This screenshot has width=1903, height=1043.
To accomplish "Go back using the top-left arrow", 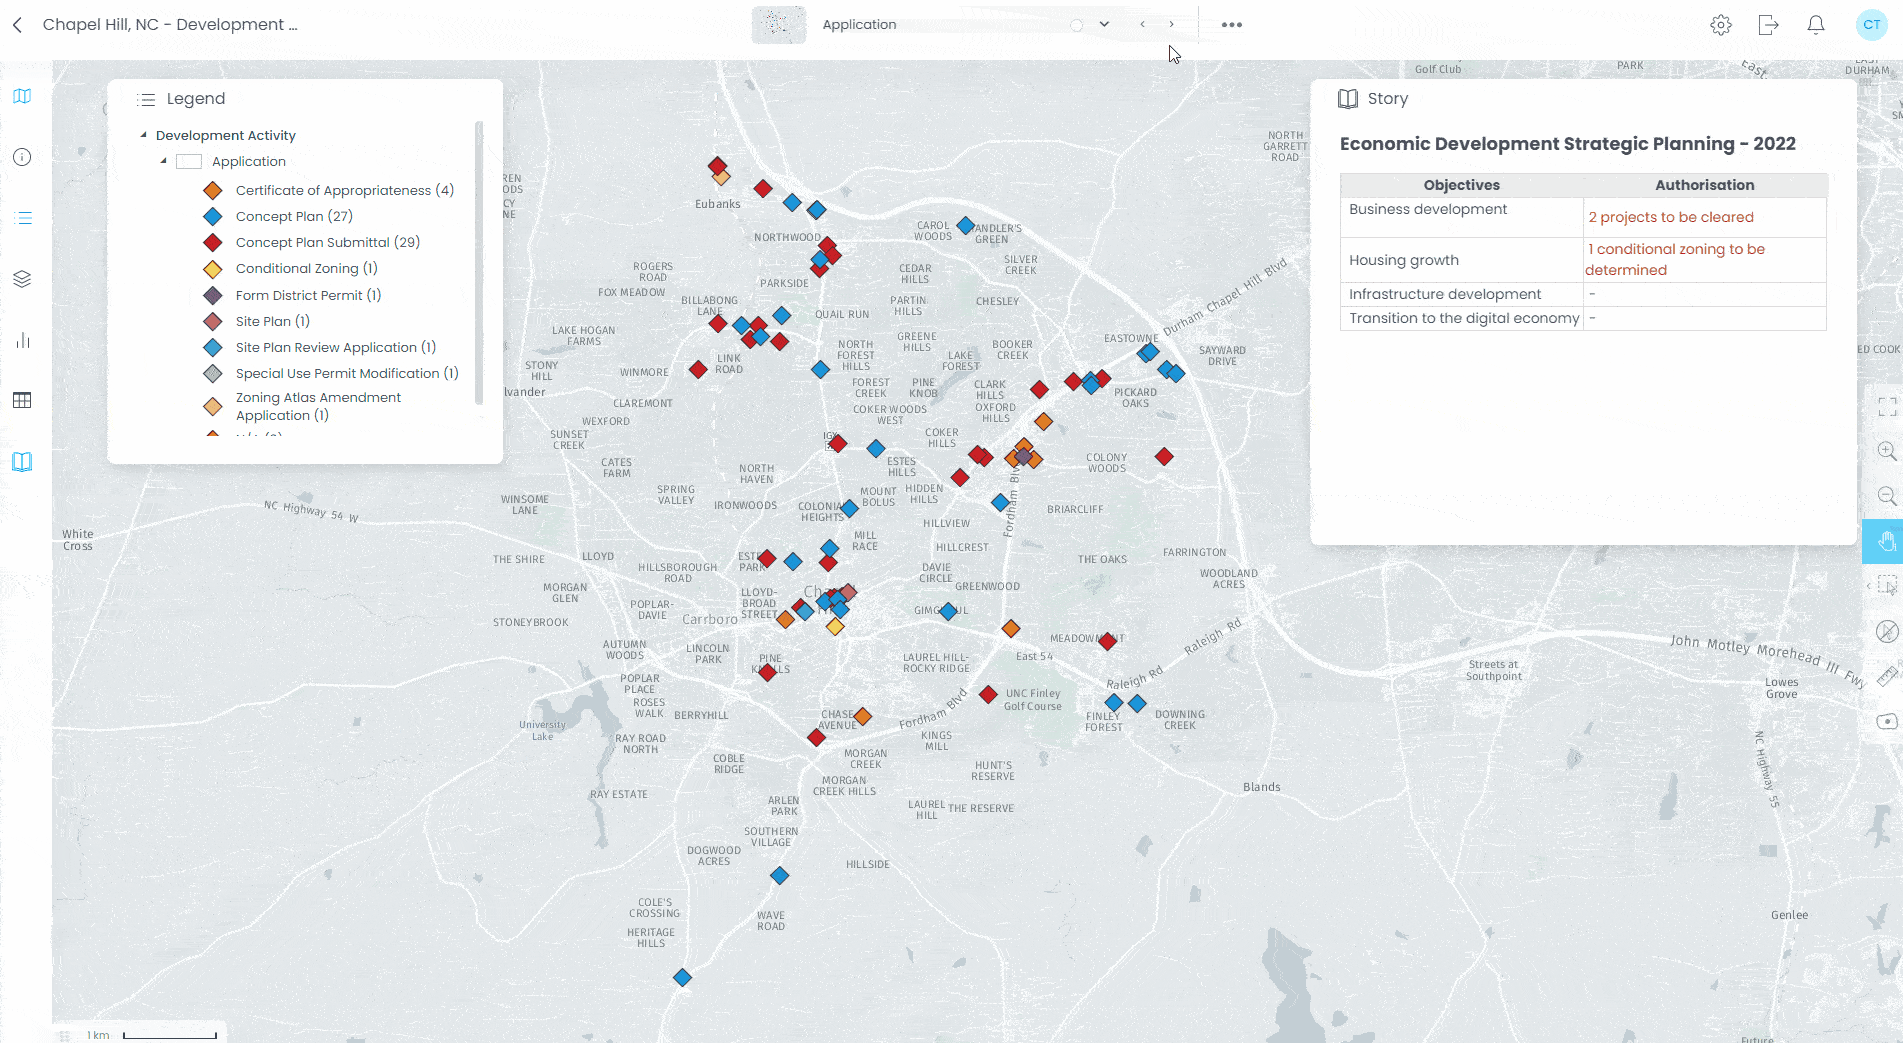I will (17, 25).
